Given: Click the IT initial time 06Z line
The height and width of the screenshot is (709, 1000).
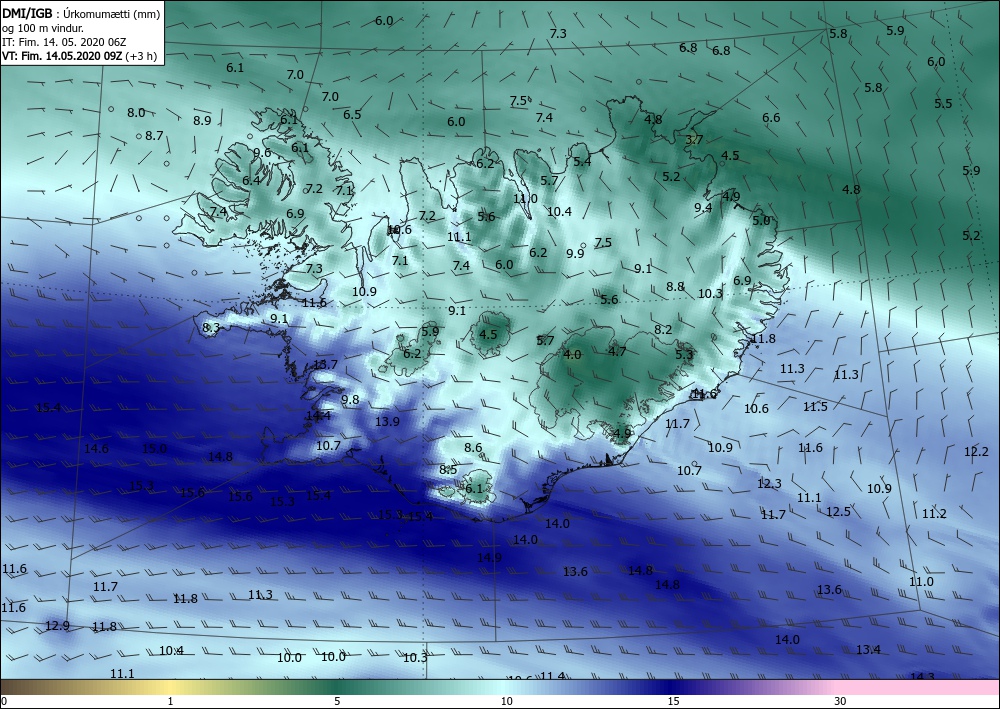Looking at the screenshot, I should coord(64,42).
